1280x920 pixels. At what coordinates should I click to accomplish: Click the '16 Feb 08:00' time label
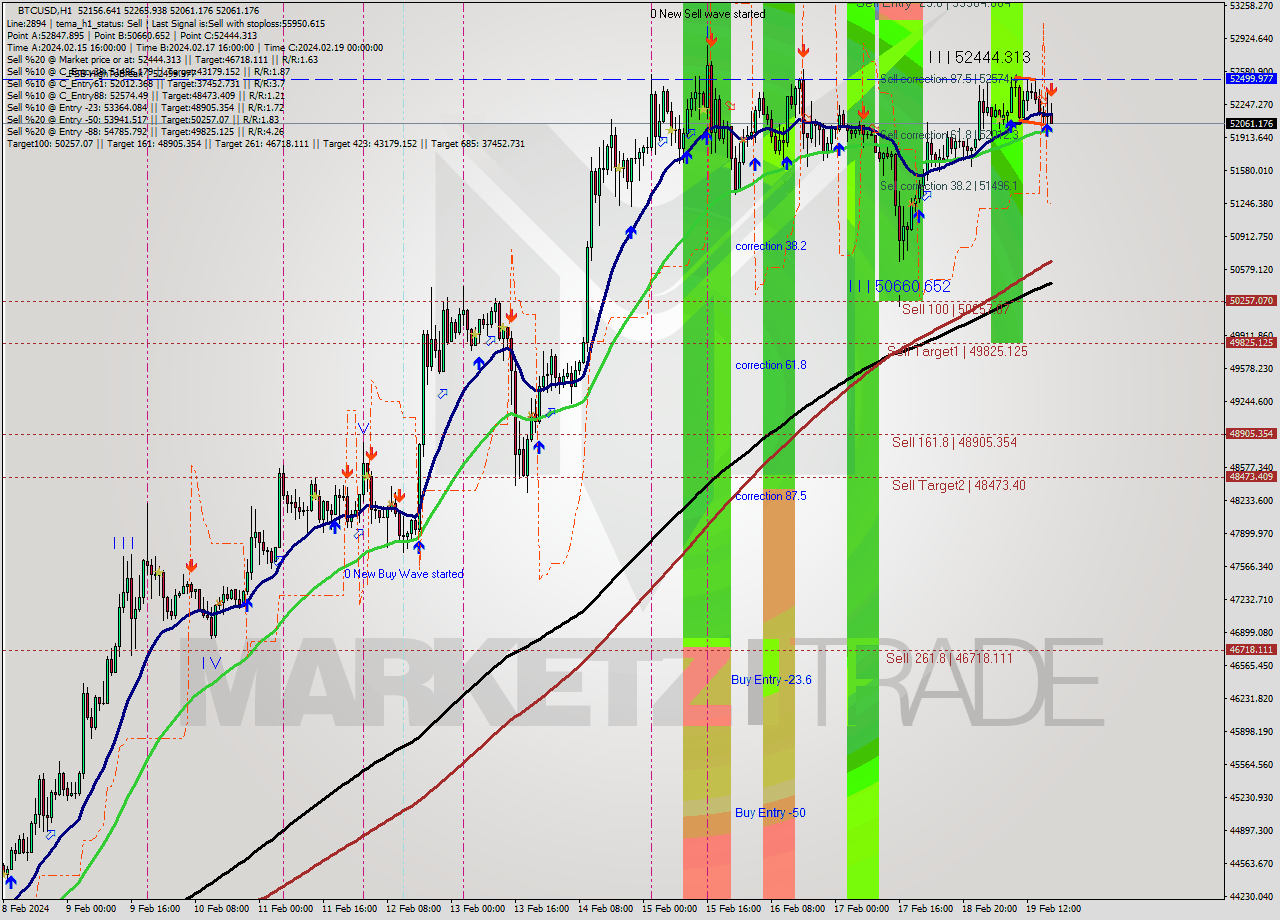pos(797,909)
